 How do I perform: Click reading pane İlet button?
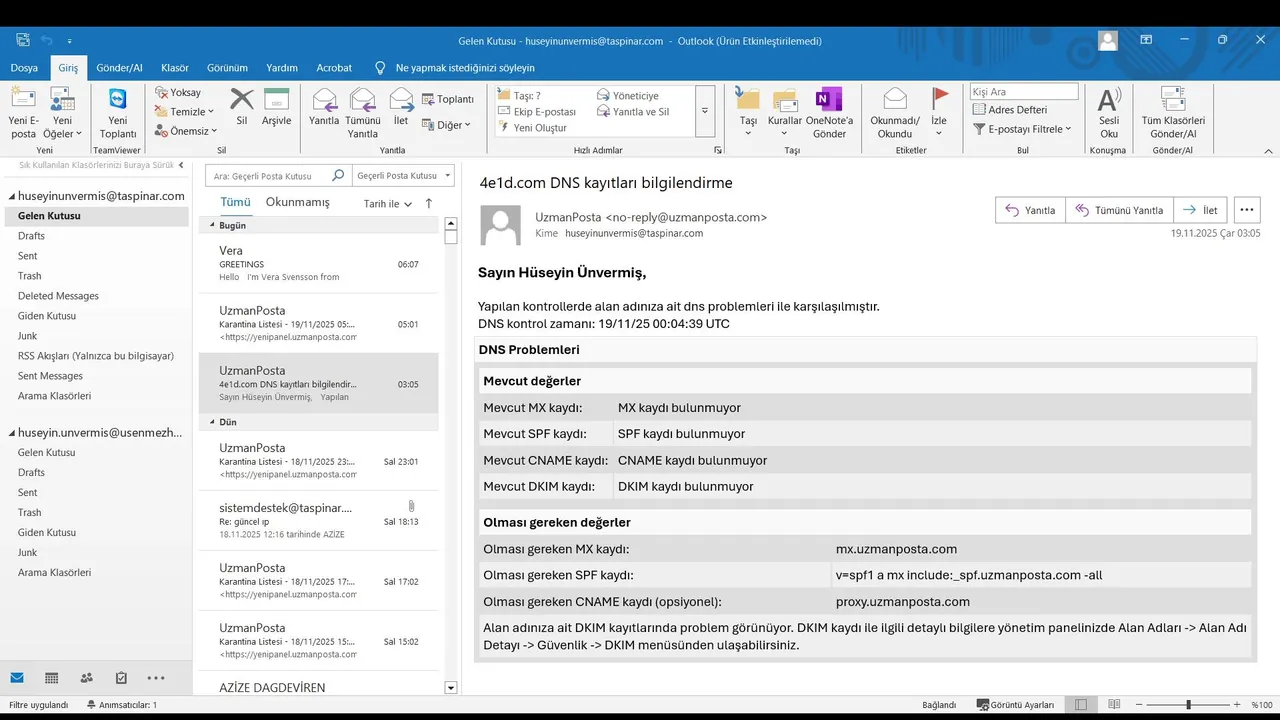pos(1200,210)
